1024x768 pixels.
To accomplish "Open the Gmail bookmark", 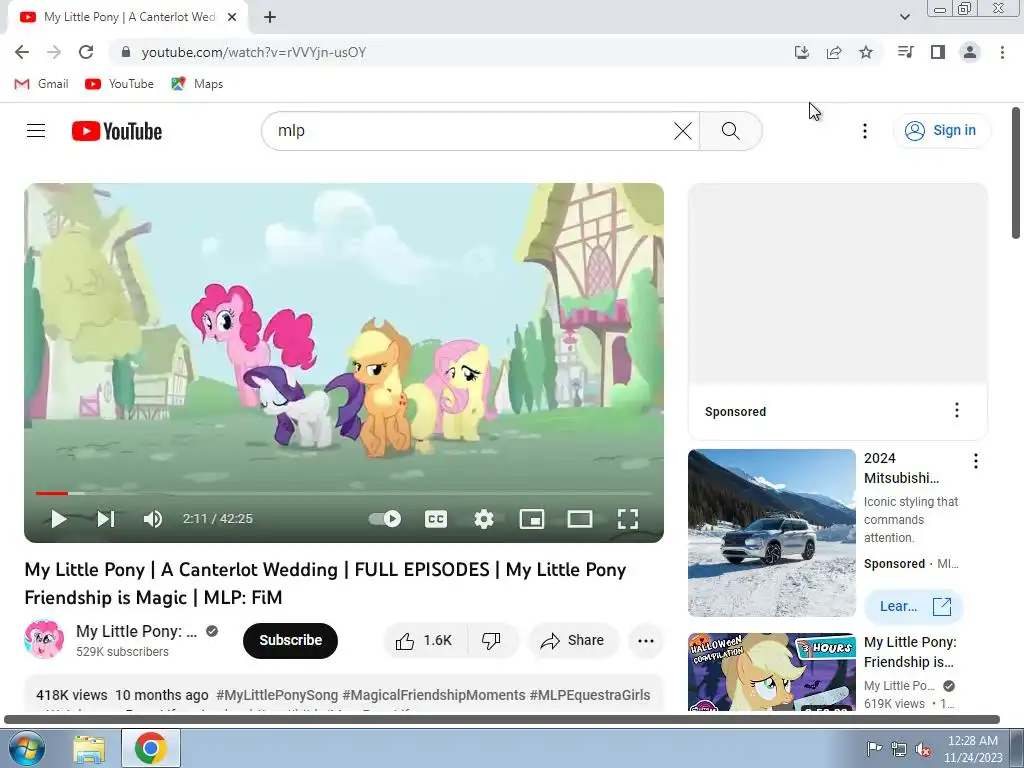I will [x=41, y=84].
